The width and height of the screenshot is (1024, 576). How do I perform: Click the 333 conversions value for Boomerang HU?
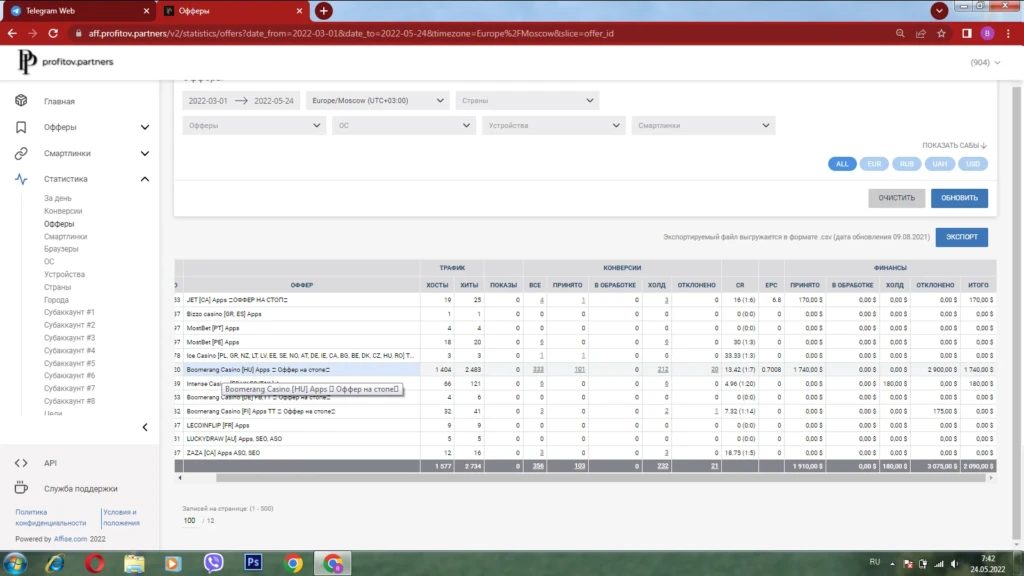(537, 370)
